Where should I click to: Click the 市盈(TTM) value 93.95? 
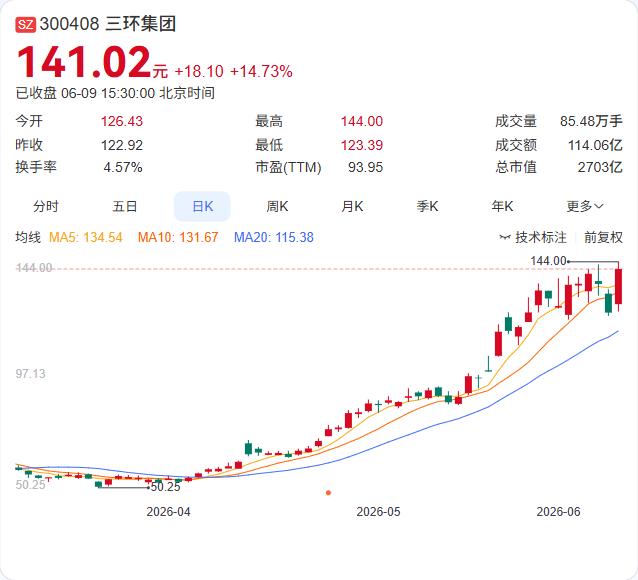click(x=365, y=167)
